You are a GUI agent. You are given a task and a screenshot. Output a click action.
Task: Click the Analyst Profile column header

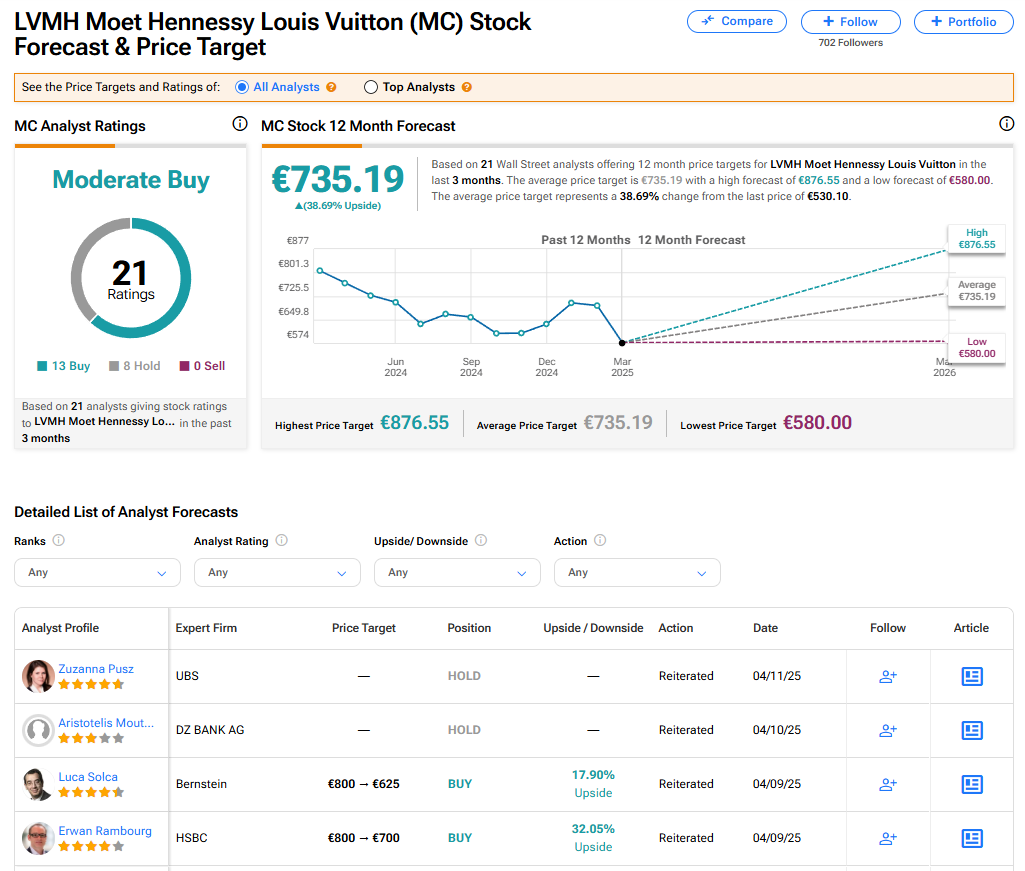pyautogui.click(x=60, y=628)
